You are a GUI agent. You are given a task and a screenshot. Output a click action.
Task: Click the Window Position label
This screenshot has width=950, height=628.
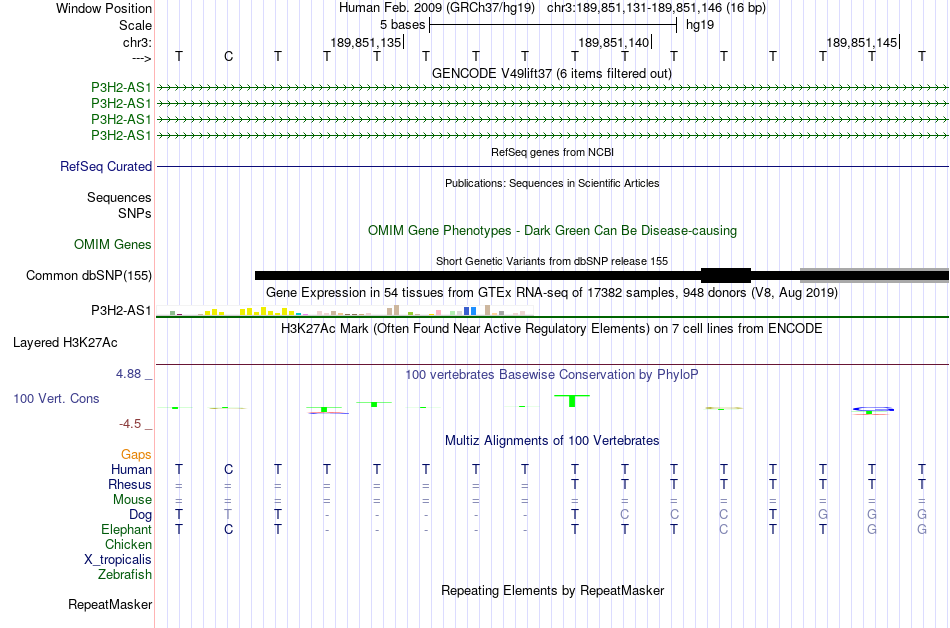click(x=104, y=8)
